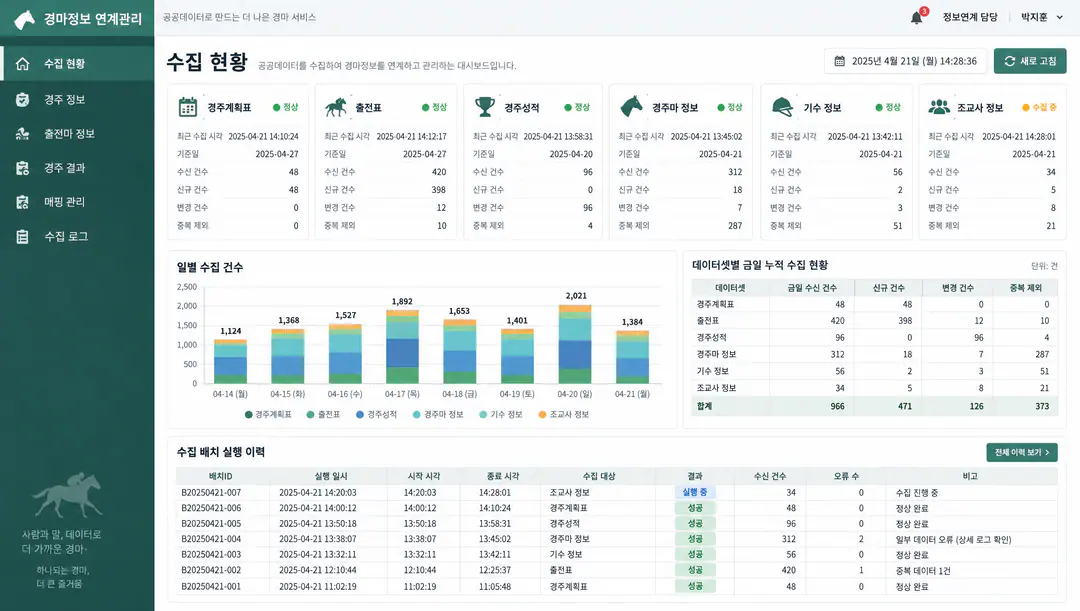
Task: Click the 수집 로그 clipboard icon
Action: (23, 237)
